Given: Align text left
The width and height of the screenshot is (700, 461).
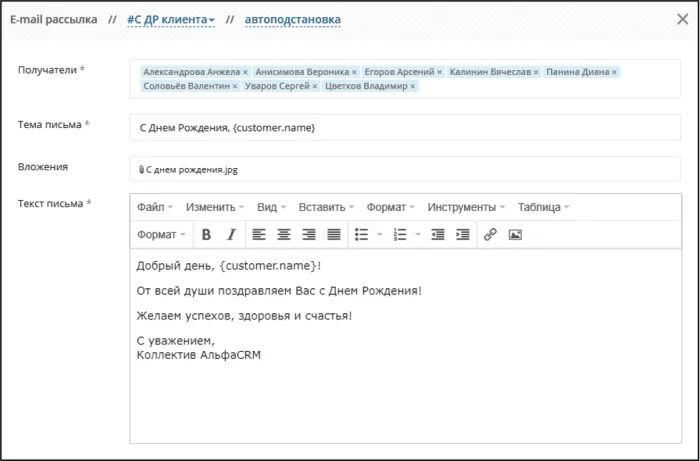Looking at the screenshot, I should click(x=259, y=234).
